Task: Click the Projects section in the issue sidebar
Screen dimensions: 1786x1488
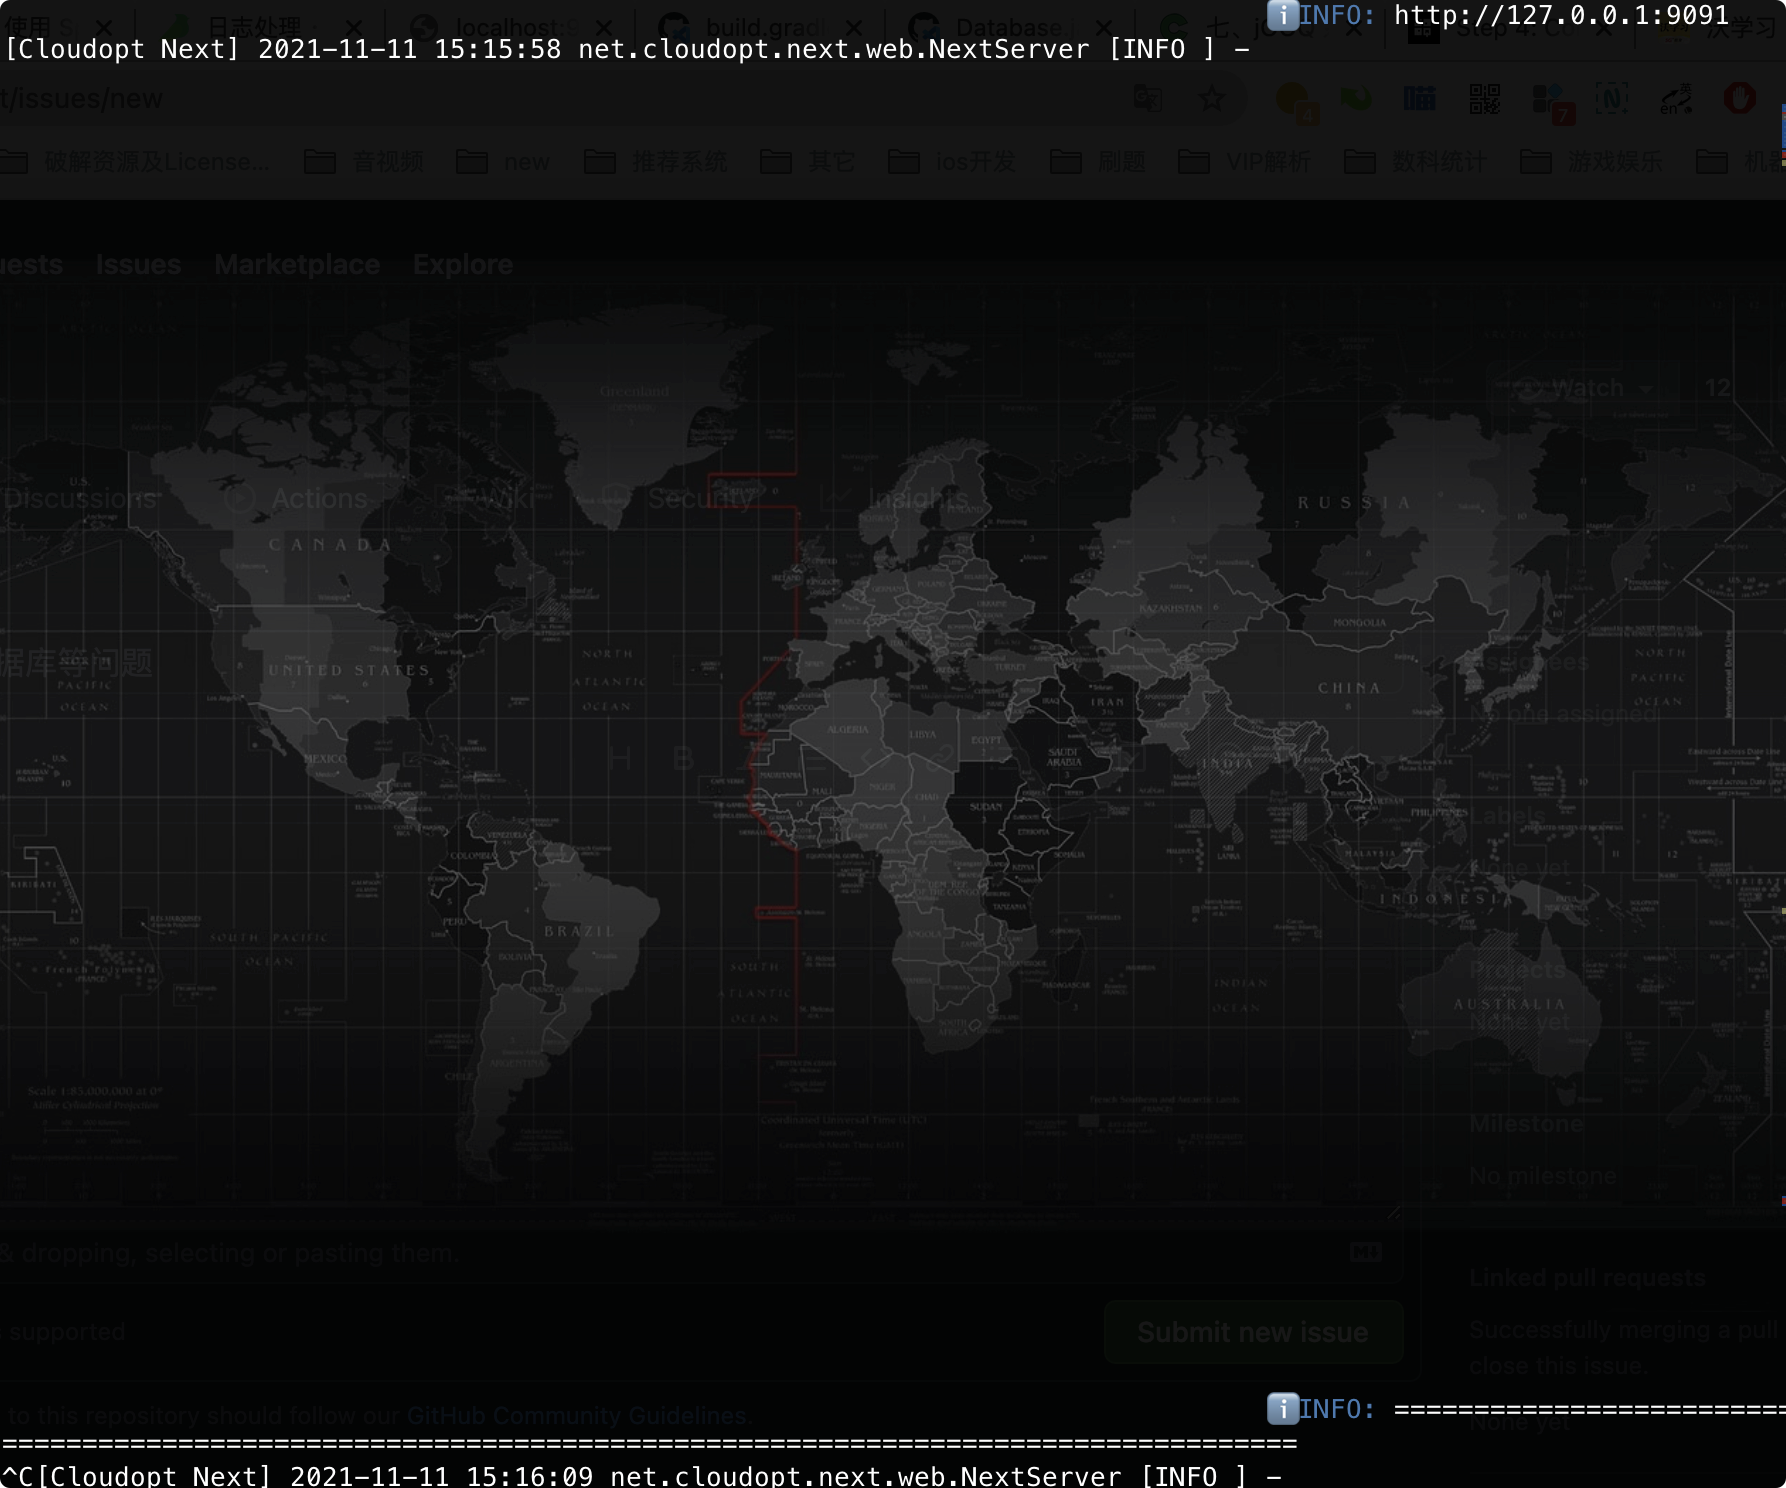Action: click(x=1517, y=970)
